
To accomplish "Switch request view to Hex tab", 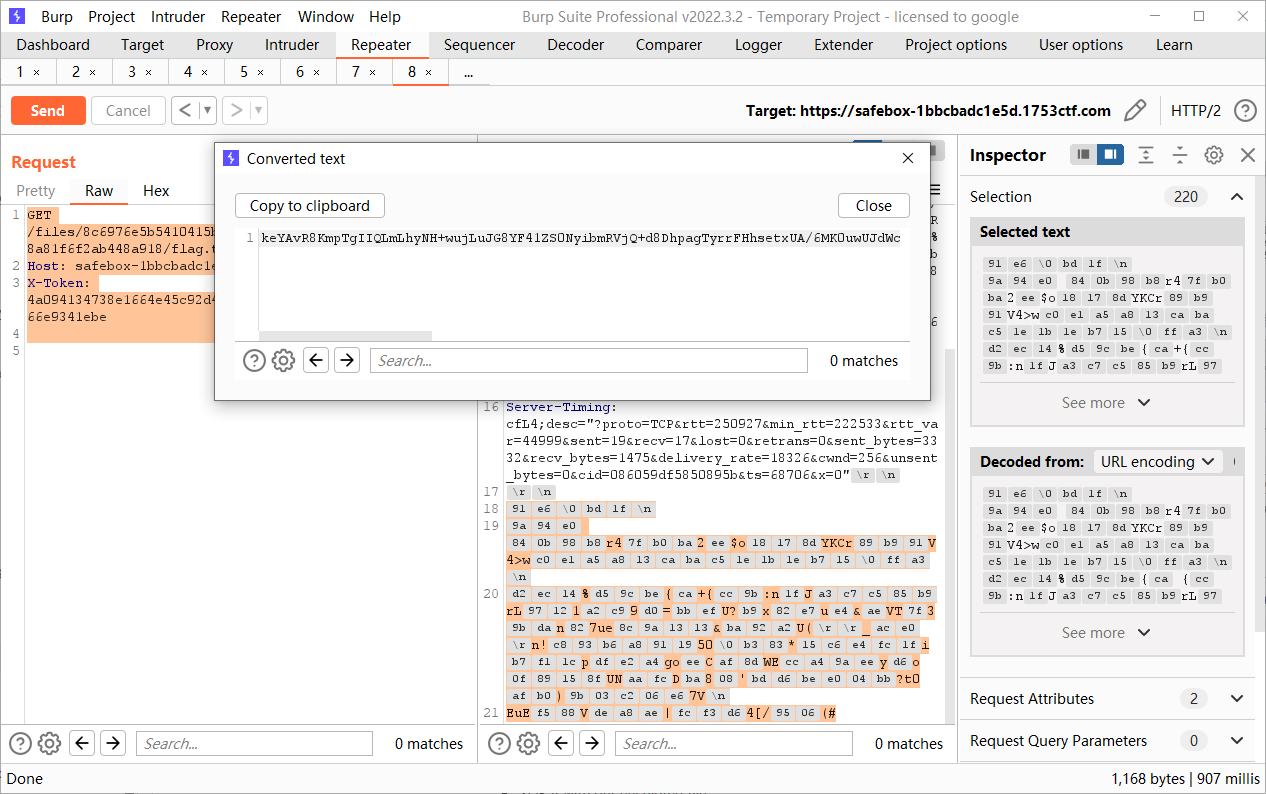I will [x=156, y=191].
